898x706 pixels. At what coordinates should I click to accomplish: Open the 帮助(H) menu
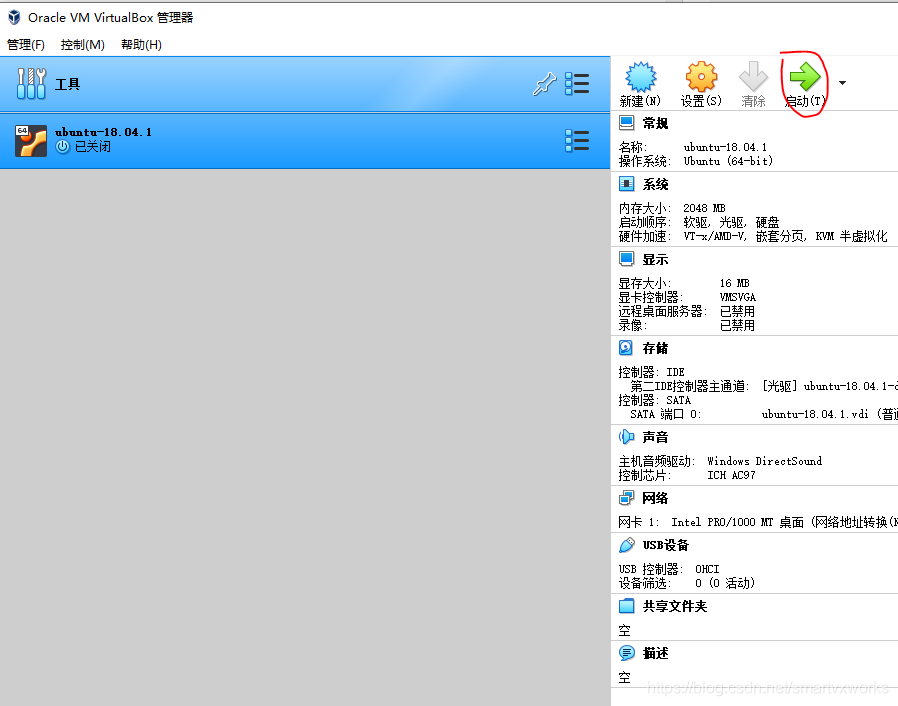pyautogui.click(x=141, y=45)
